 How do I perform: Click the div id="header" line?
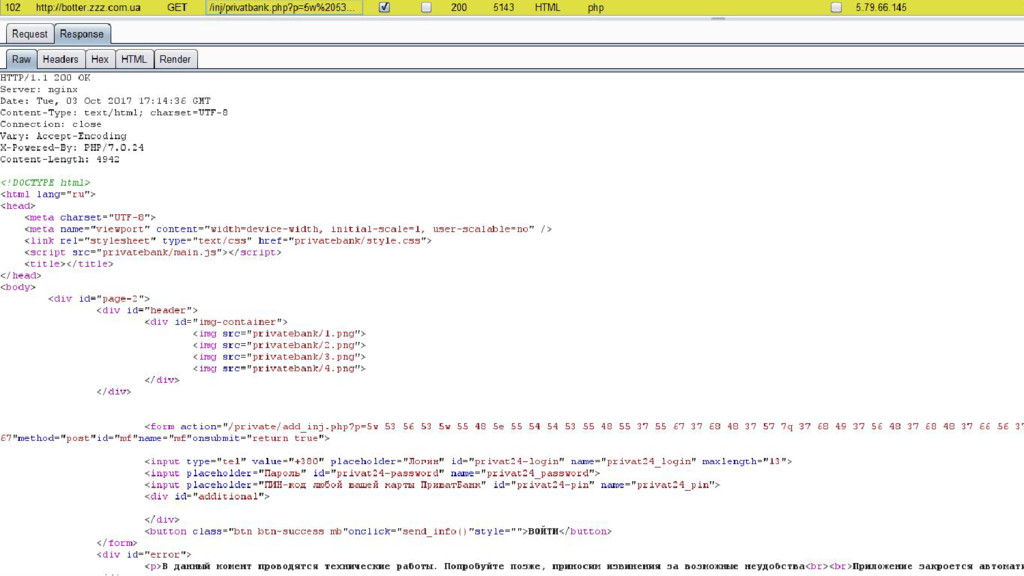click(147, 310)
